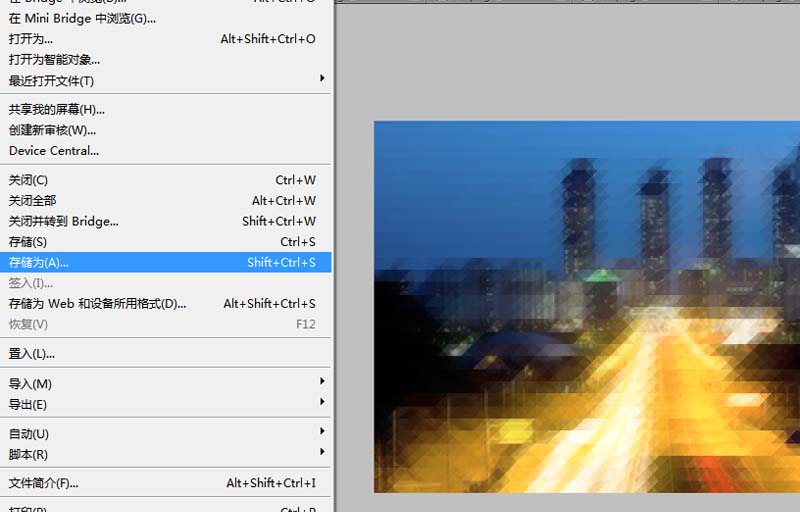800x512 pixels.
Task: Open 存储为 Web 和设备所用格式(D)...
Action: pos(165,303)
